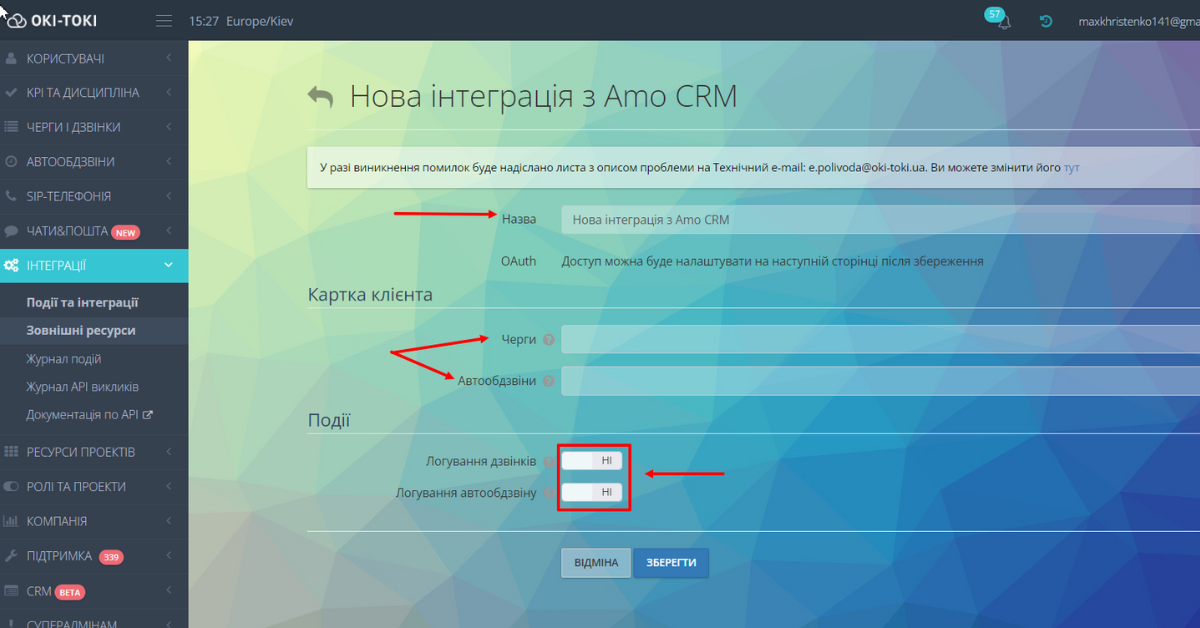The height and width of the screenshot is (628, 1200).
Task: Click the history refresh icon in header
Action: 1046,21
